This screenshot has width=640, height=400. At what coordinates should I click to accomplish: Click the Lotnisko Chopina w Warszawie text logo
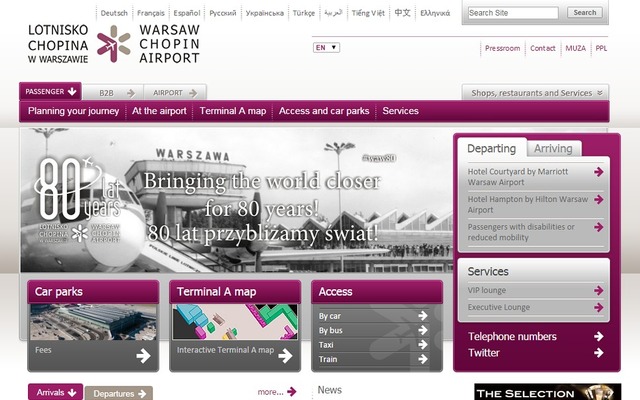pyautogui.click(x=58, y=44)
